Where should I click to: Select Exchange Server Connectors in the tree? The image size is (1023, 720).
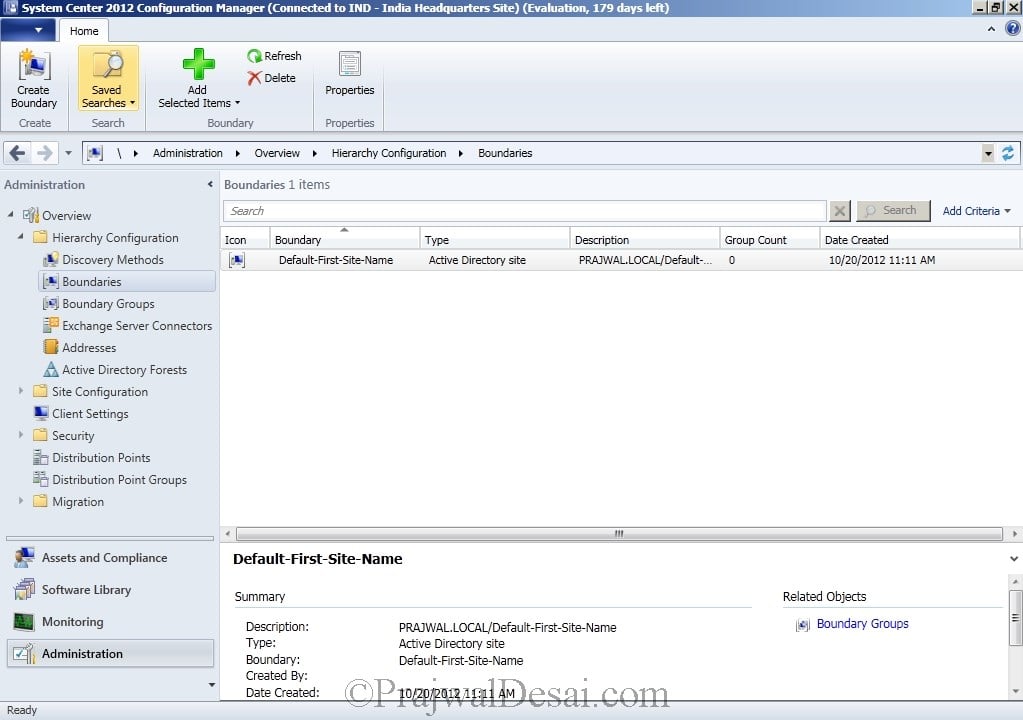coord(137,325)
